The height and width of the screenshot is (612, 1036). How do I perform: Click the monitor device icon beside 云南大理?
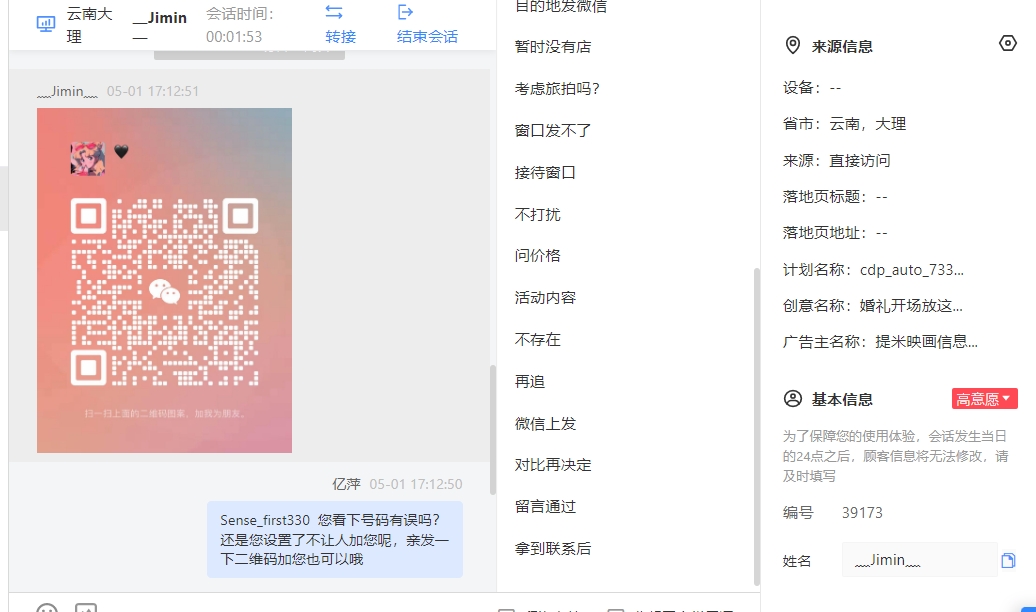click(x=46, y=24)
